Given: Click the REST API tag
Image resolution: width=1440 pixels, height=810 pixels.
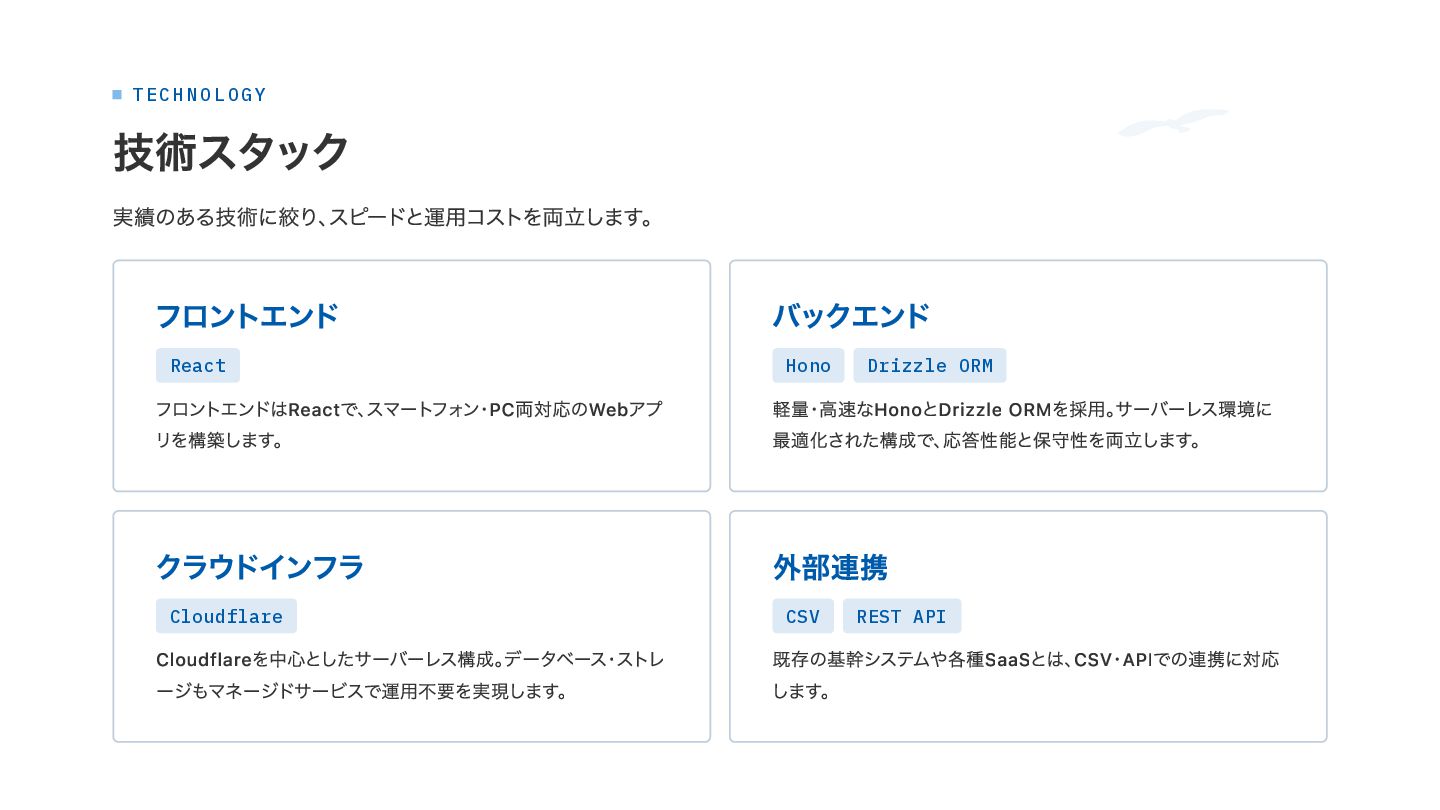Looking at the screenshot, I should tap(902, 616).
